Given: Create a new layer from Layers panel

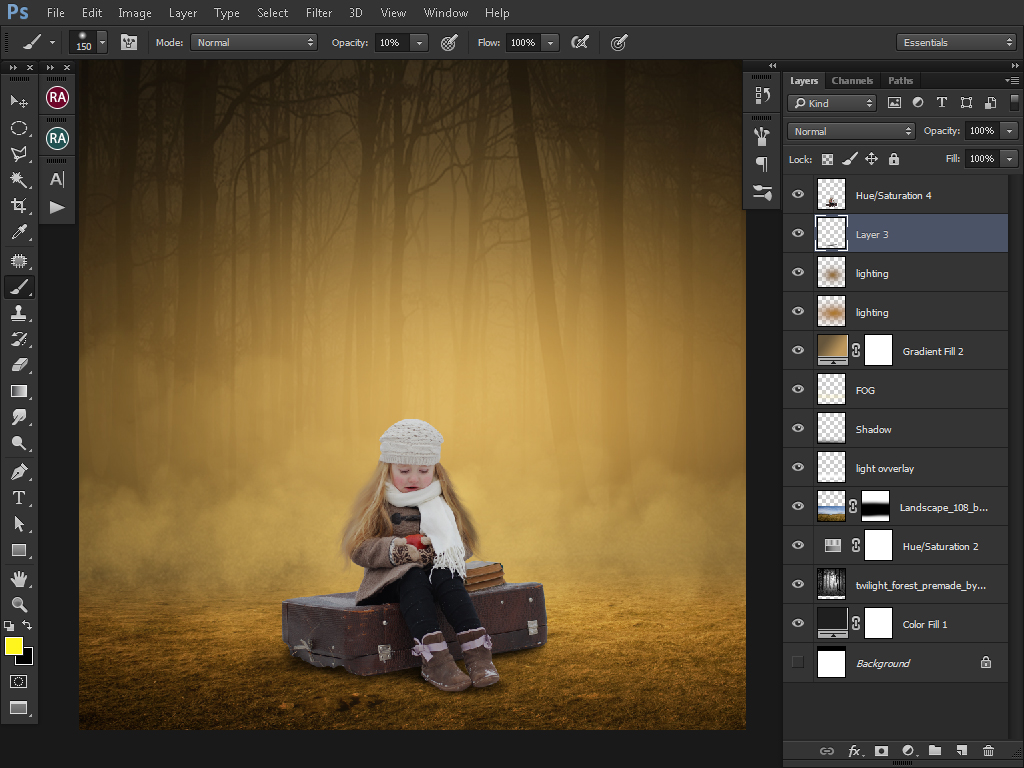Looking at the screenshot, I should click(x=961, y=750).
